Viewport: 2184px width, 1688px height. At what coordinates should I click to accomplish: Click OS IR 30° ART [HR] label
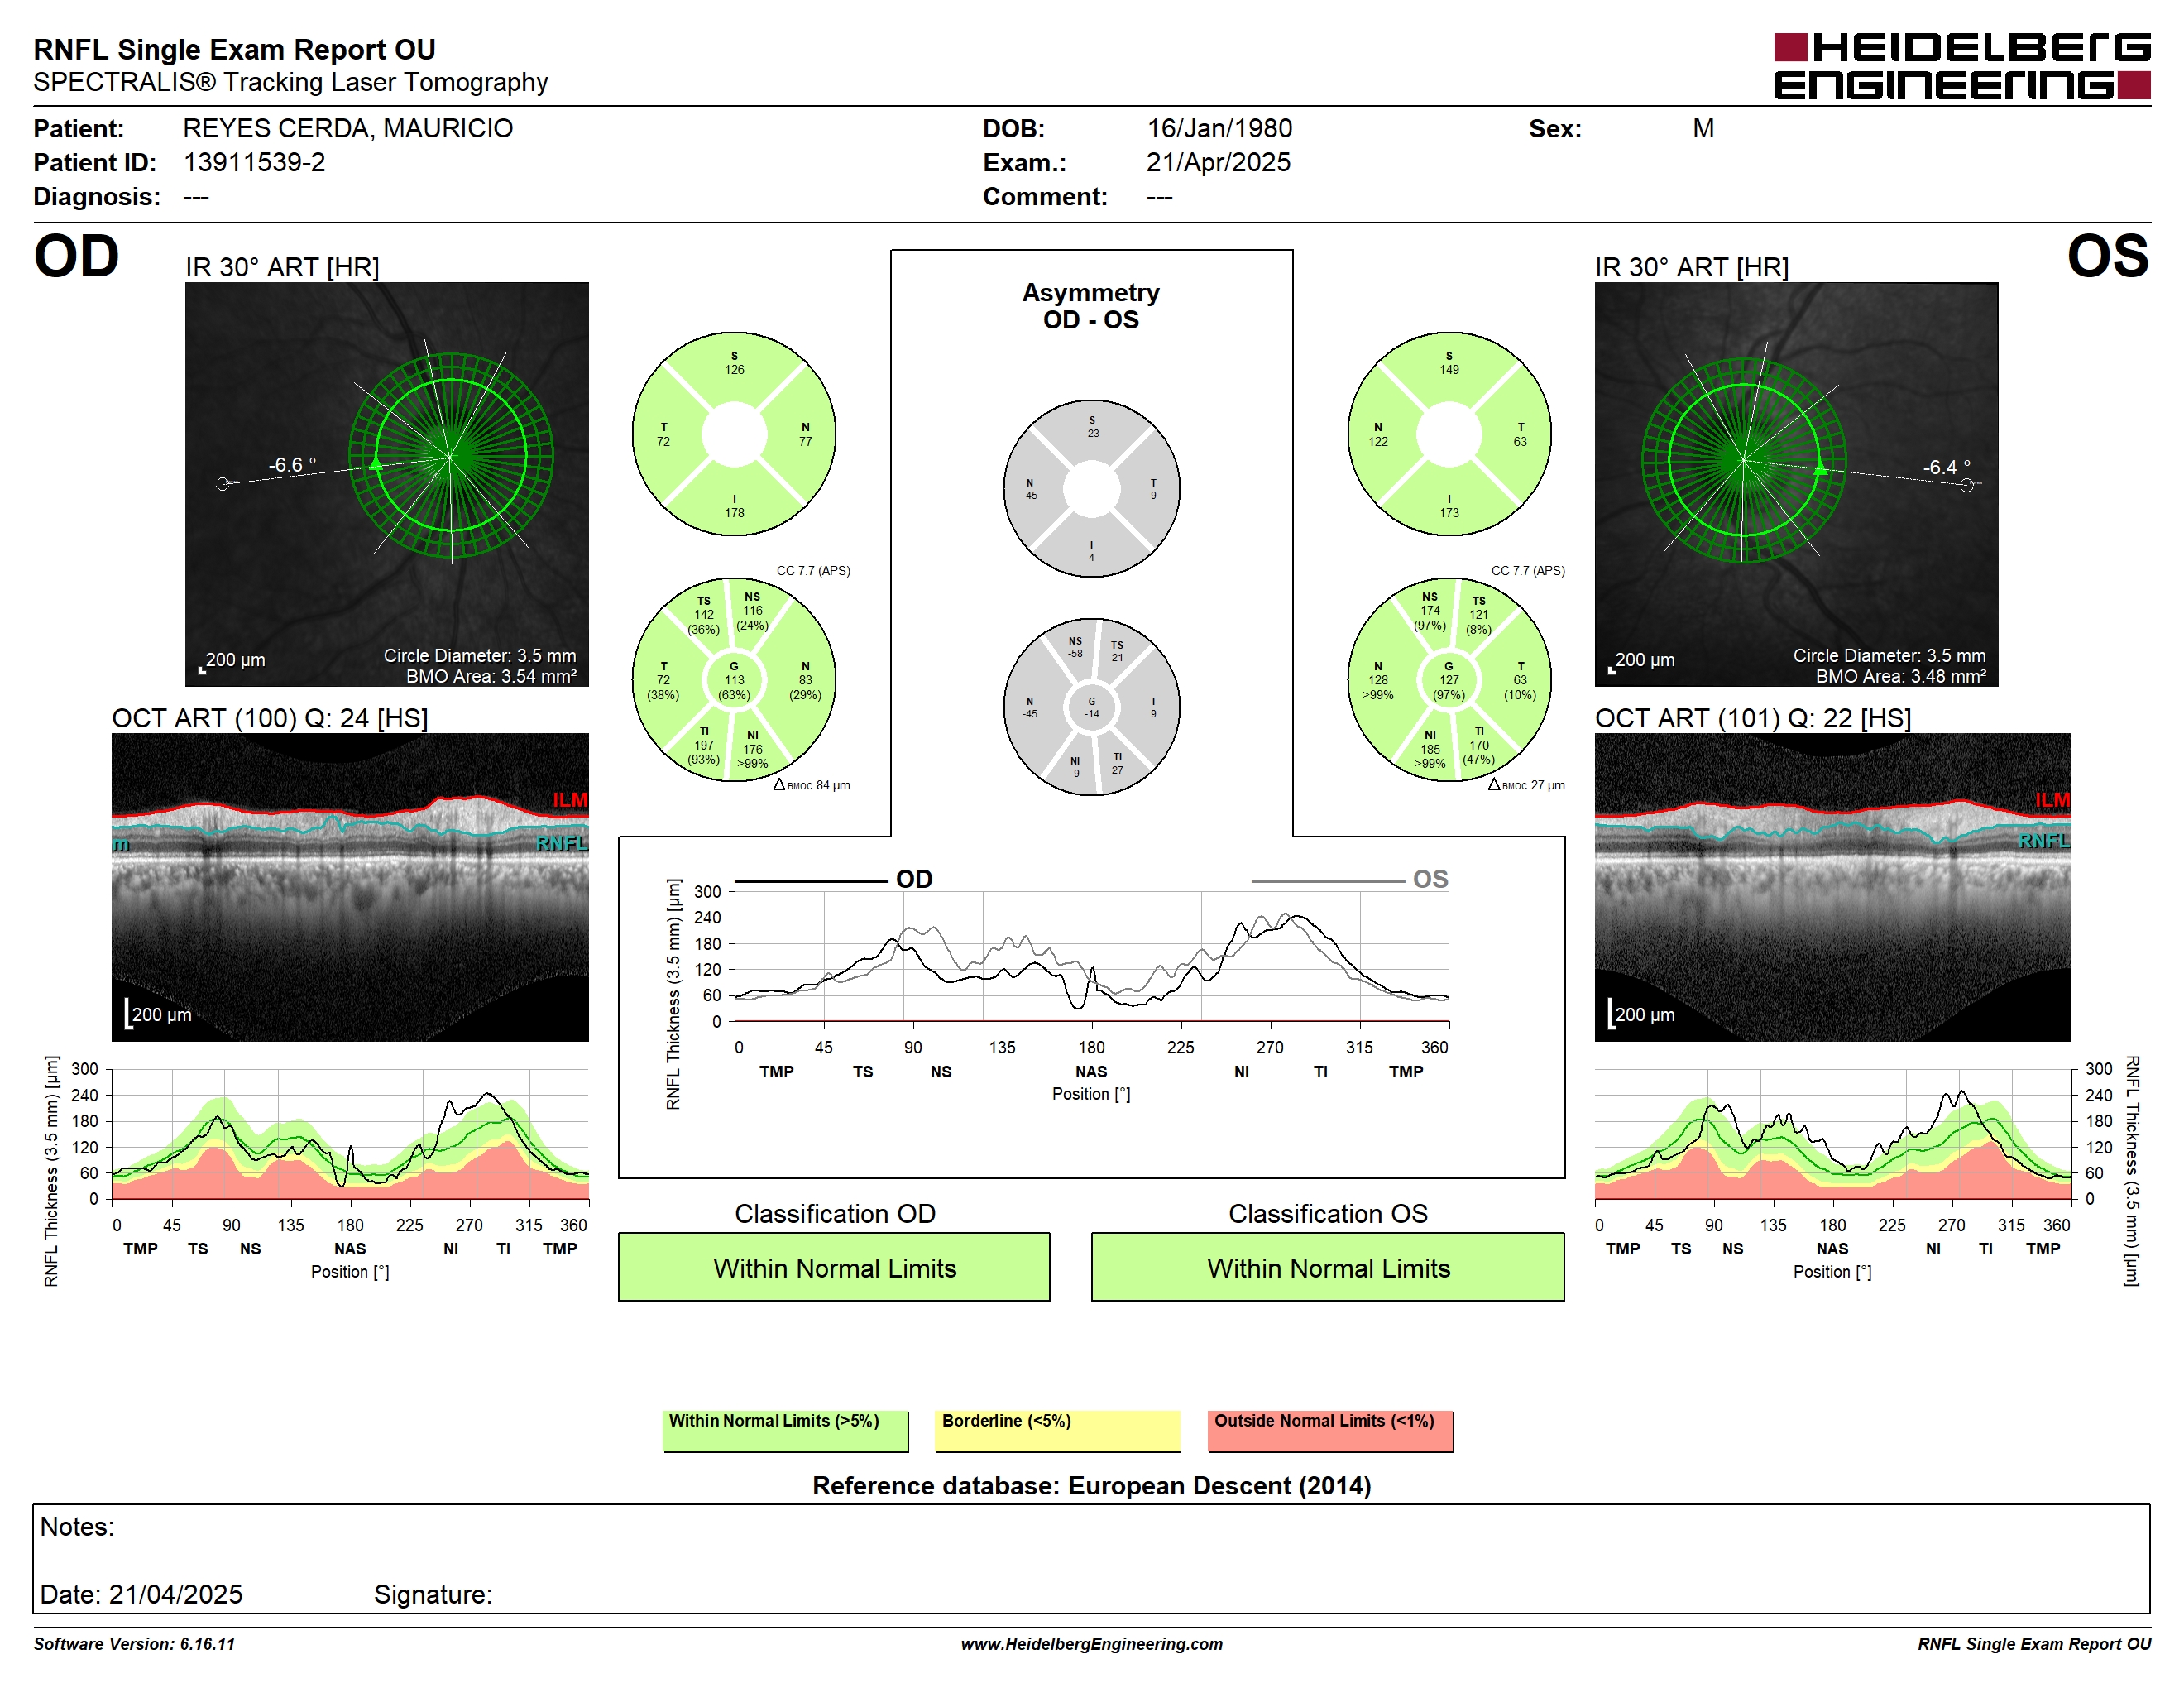(x=1692, y=267)
